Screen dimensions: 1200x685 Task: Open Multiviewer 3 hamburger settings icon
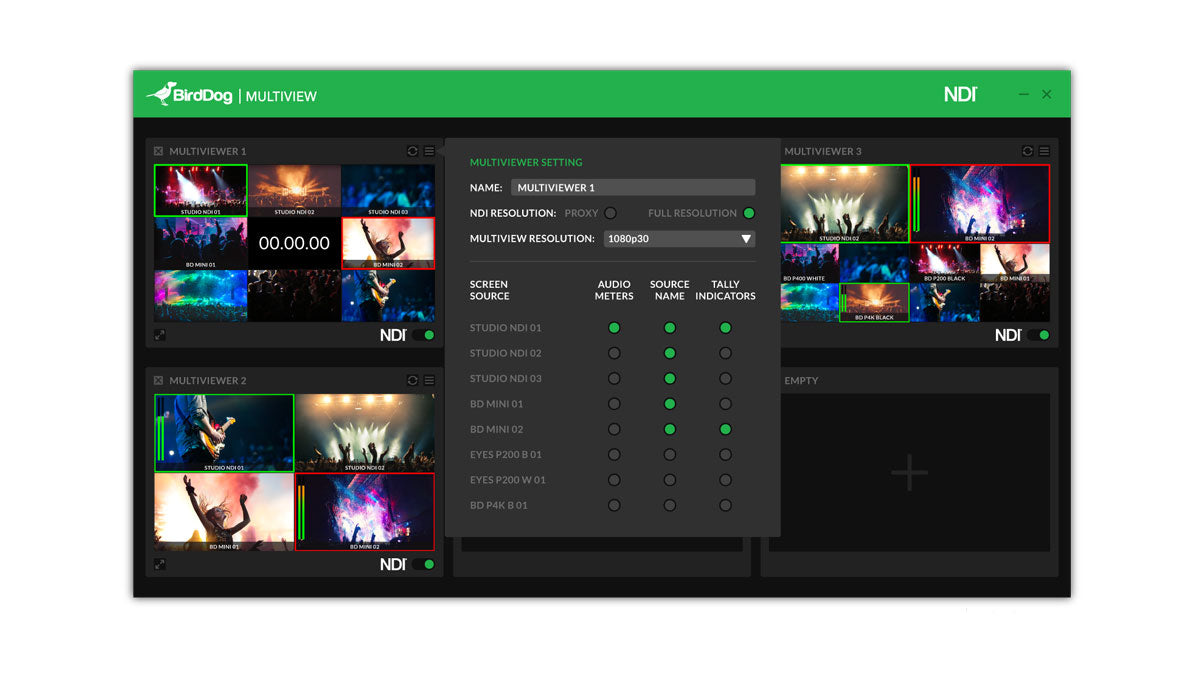tap(1044, 151)
